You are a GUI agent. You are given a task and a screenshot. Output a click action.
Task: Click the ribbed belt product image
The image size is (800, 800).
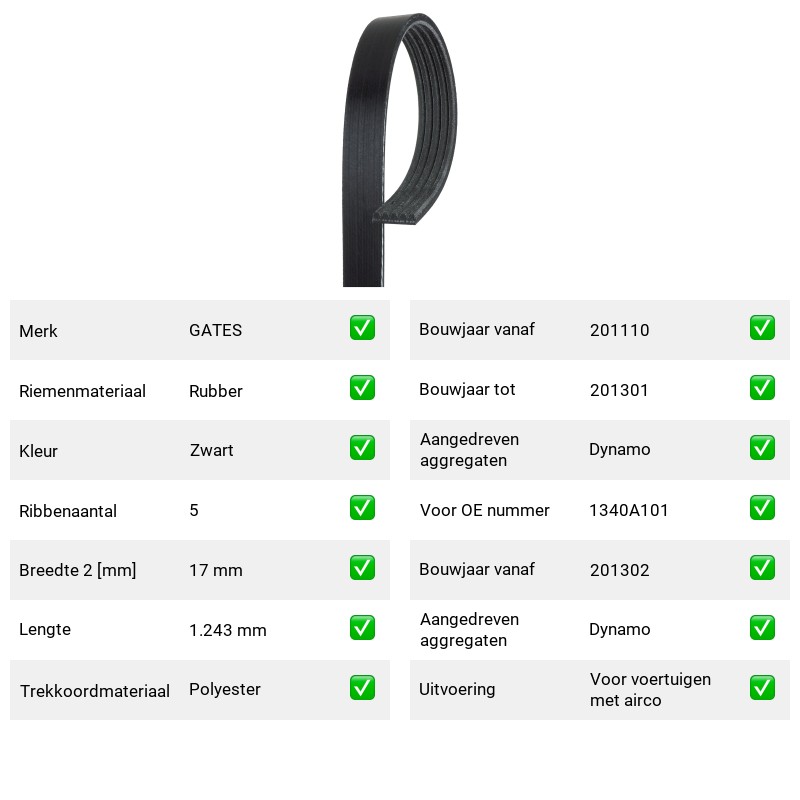coord(399,150)
